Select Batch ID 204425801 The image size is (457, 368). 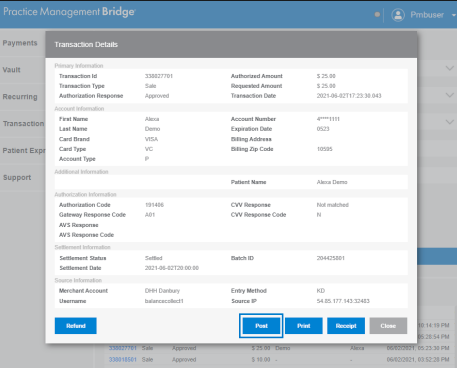point(331,258)
